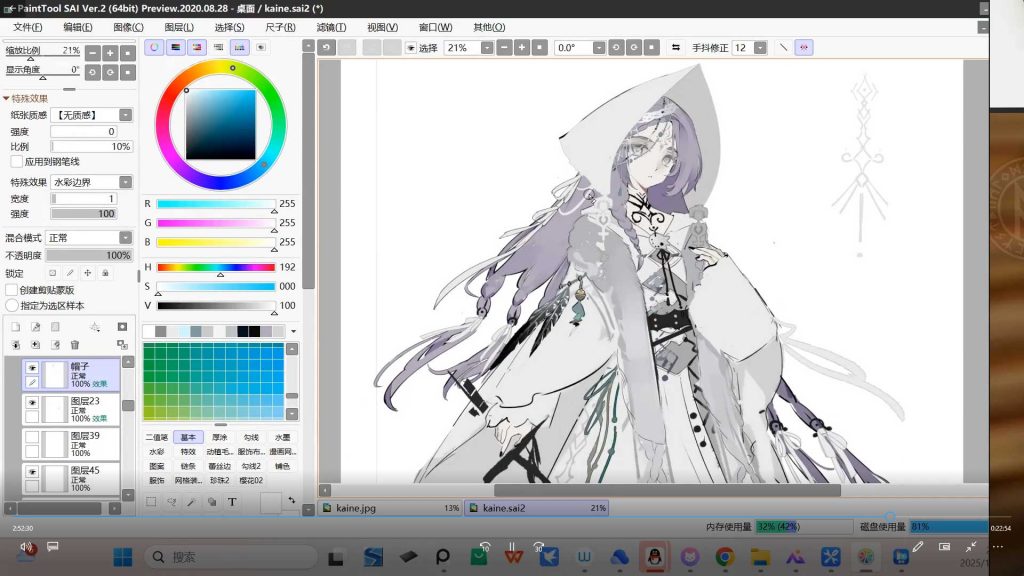This screenshot has height=576, width=1024.
Task: Hide the 帽子 layer
Action: click(31, 368)
